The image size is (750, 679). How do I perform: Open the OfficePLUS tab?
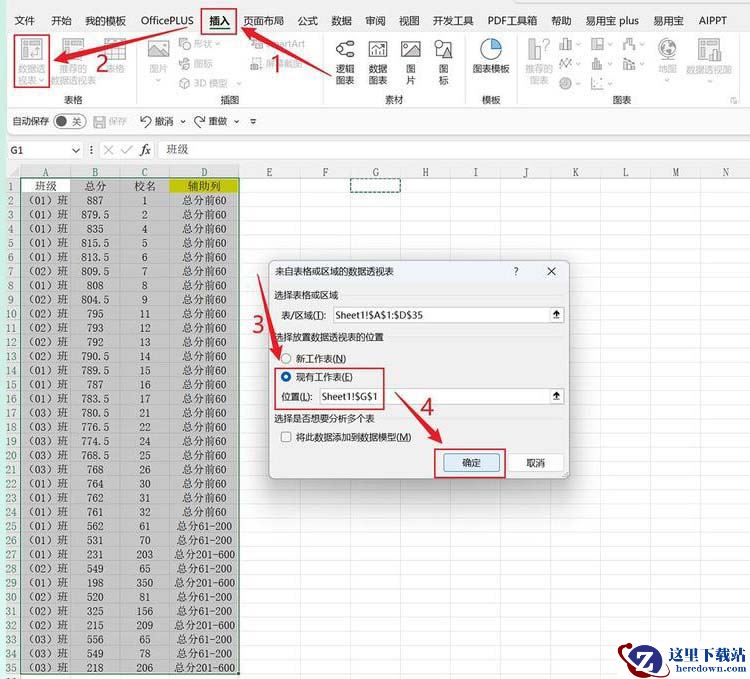(167, 21)
